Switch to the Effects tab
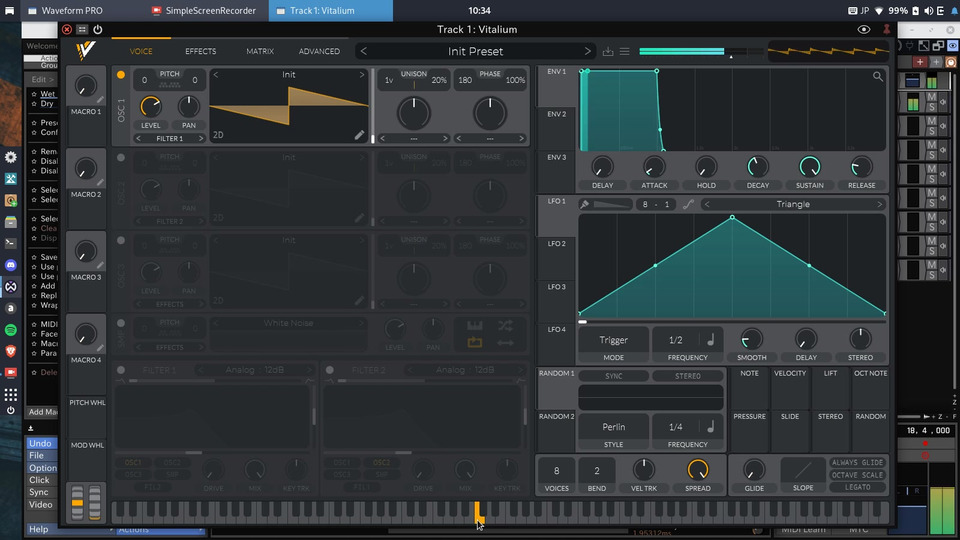 point(200,51)
